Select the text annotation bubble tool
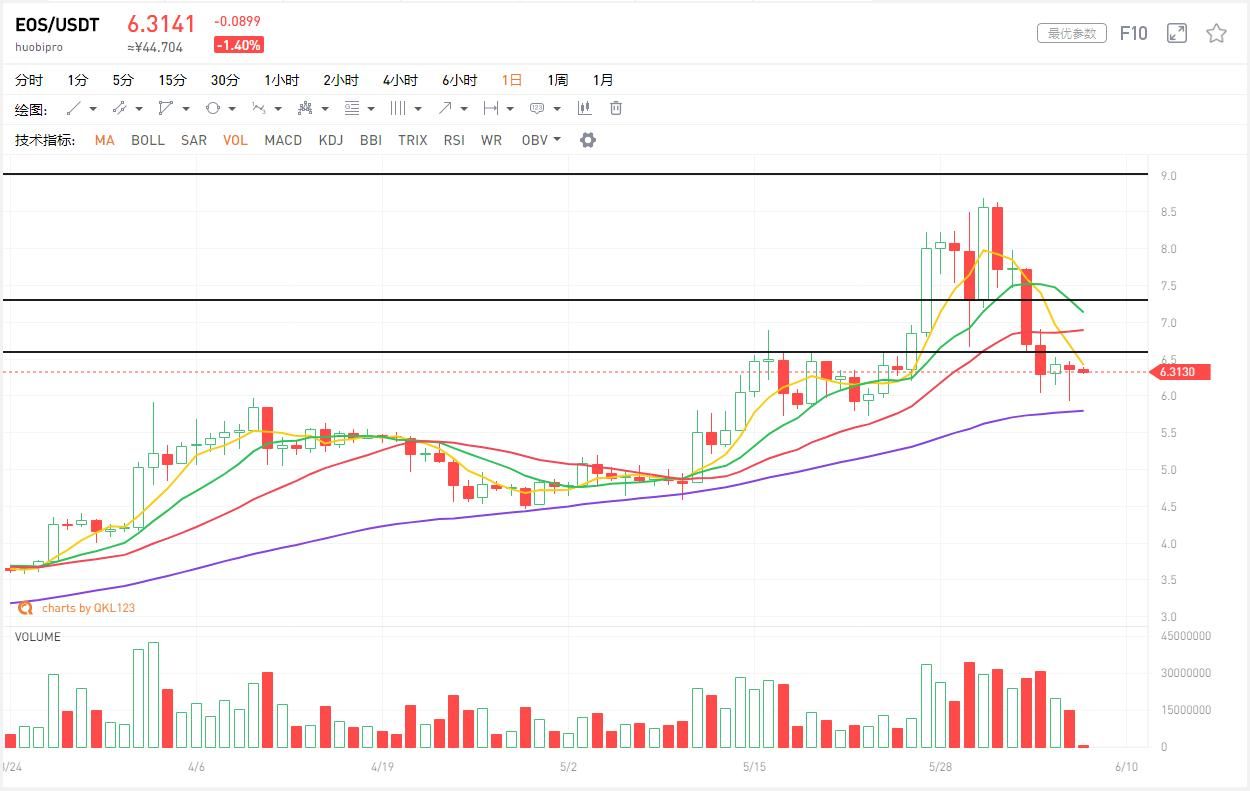 click(537, 108)
